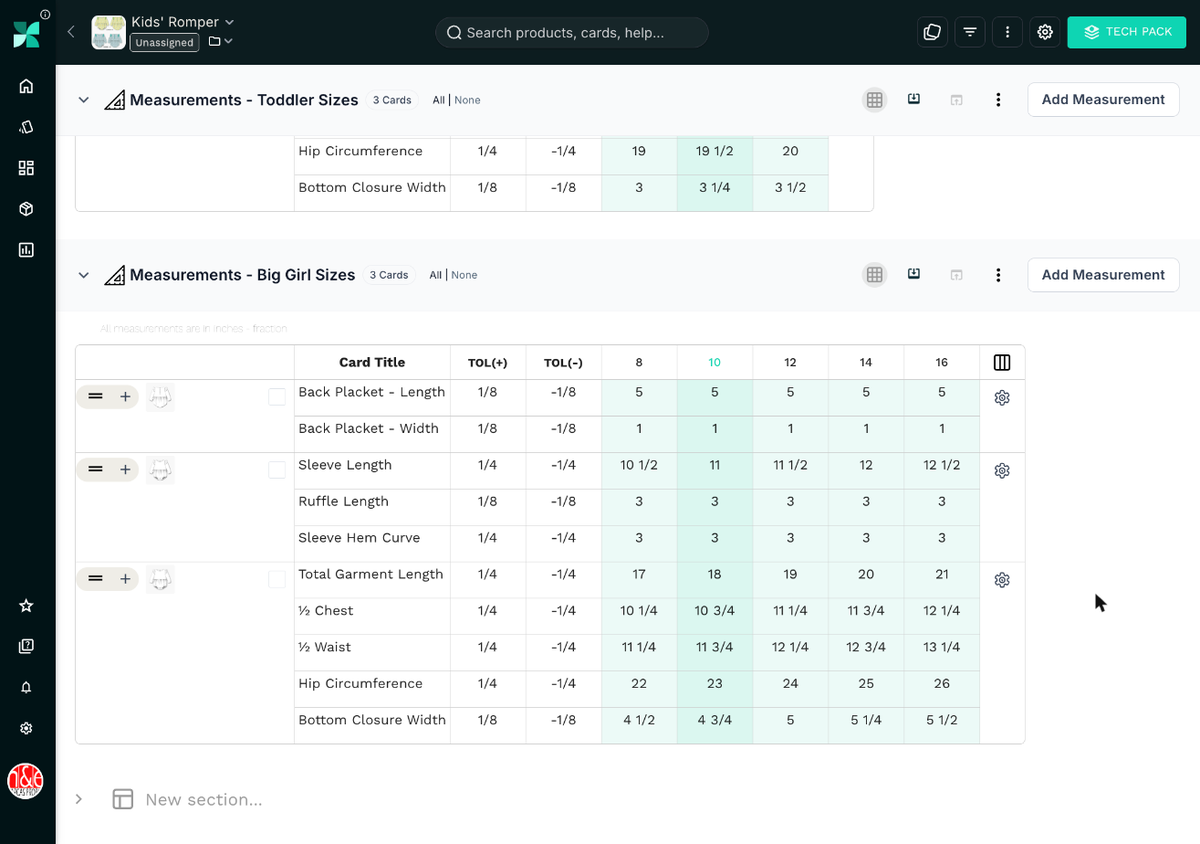Select None in Toddler Sizes section
This screenshot has width=1200, height=844.
click(x=467, y=100)
